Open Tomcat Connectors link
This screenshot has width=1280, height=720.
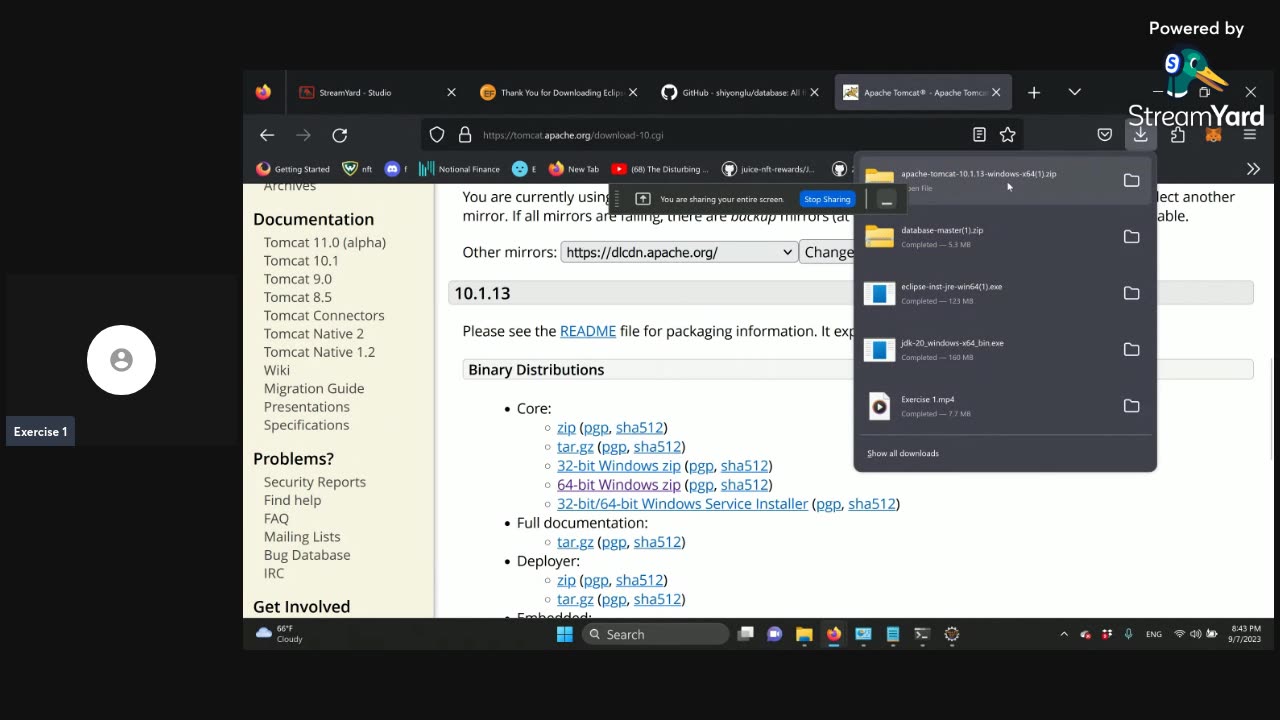coord(324,316)
